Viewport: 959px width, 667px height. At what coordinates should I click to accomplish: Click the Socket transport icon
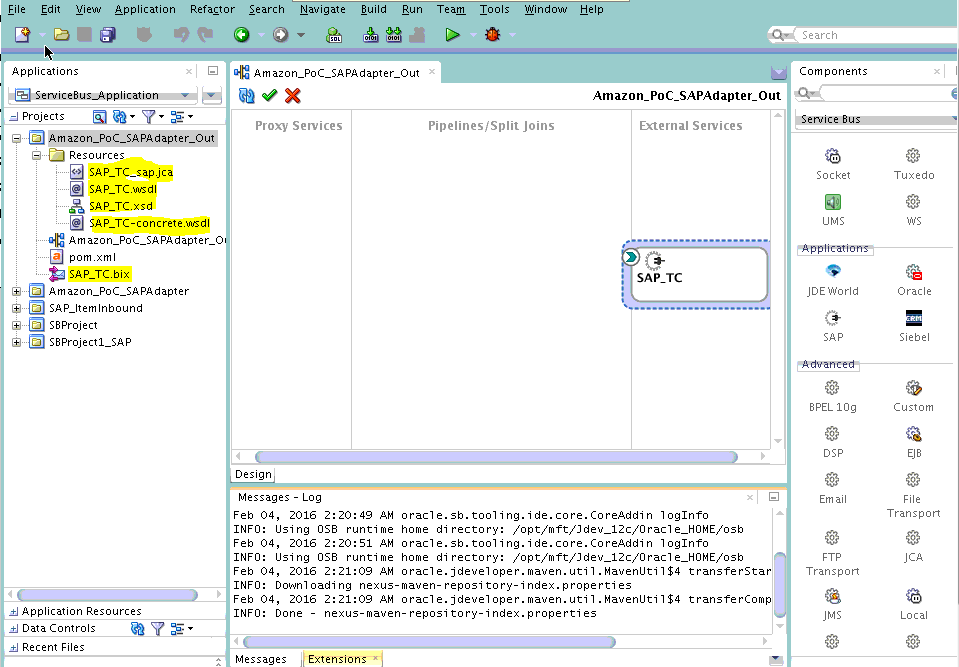(833, 156)
